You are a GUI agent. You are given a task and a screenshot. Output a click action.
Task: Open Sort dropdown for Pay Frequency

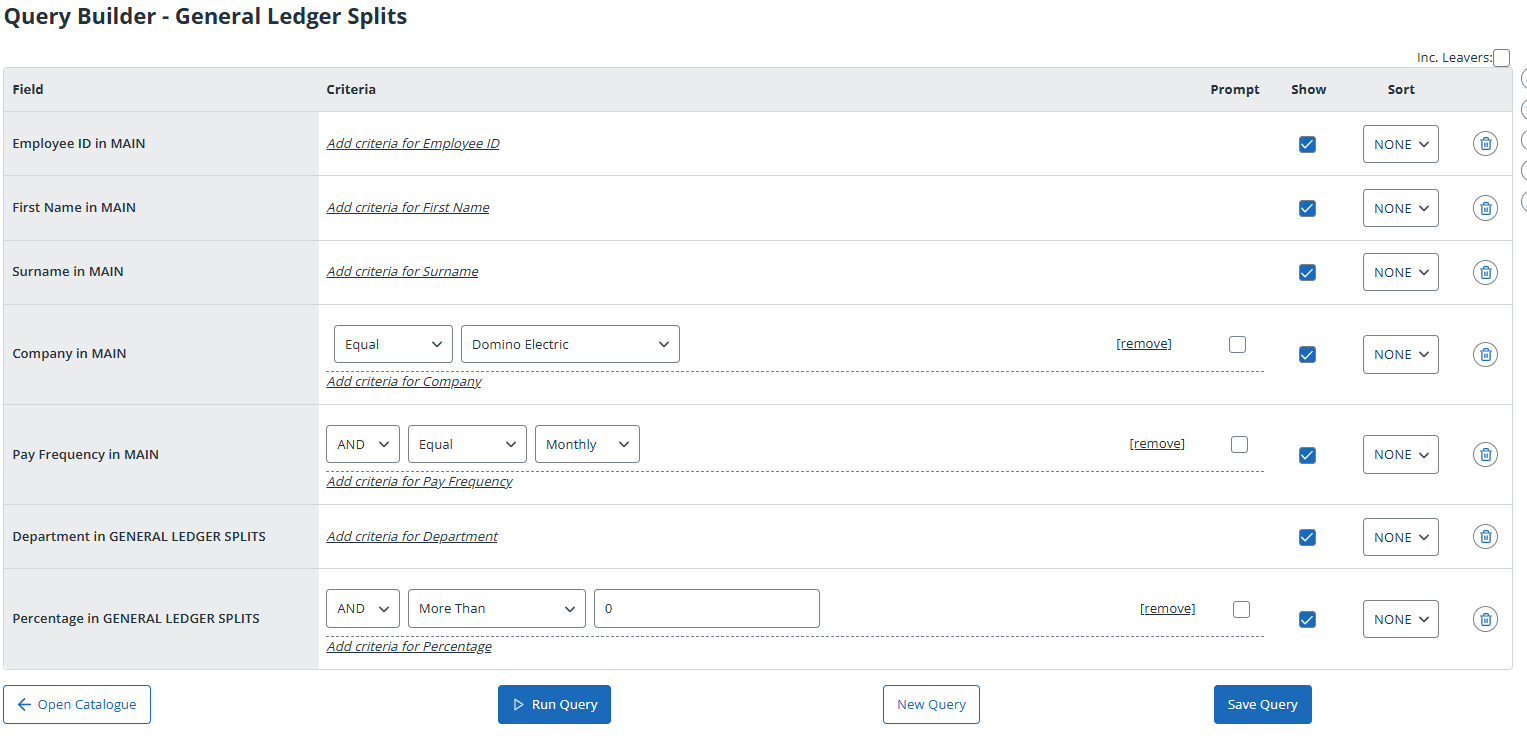1400,454
